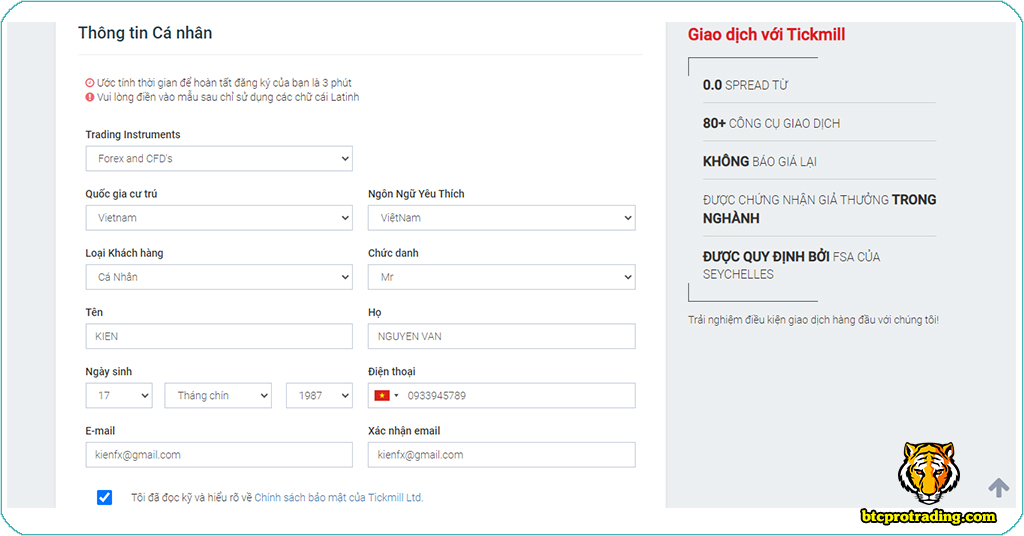Open the Chức danh title dropdown
Viewport: 1024px width, 536px height.
pyautogui.click(x=501, y=277)
